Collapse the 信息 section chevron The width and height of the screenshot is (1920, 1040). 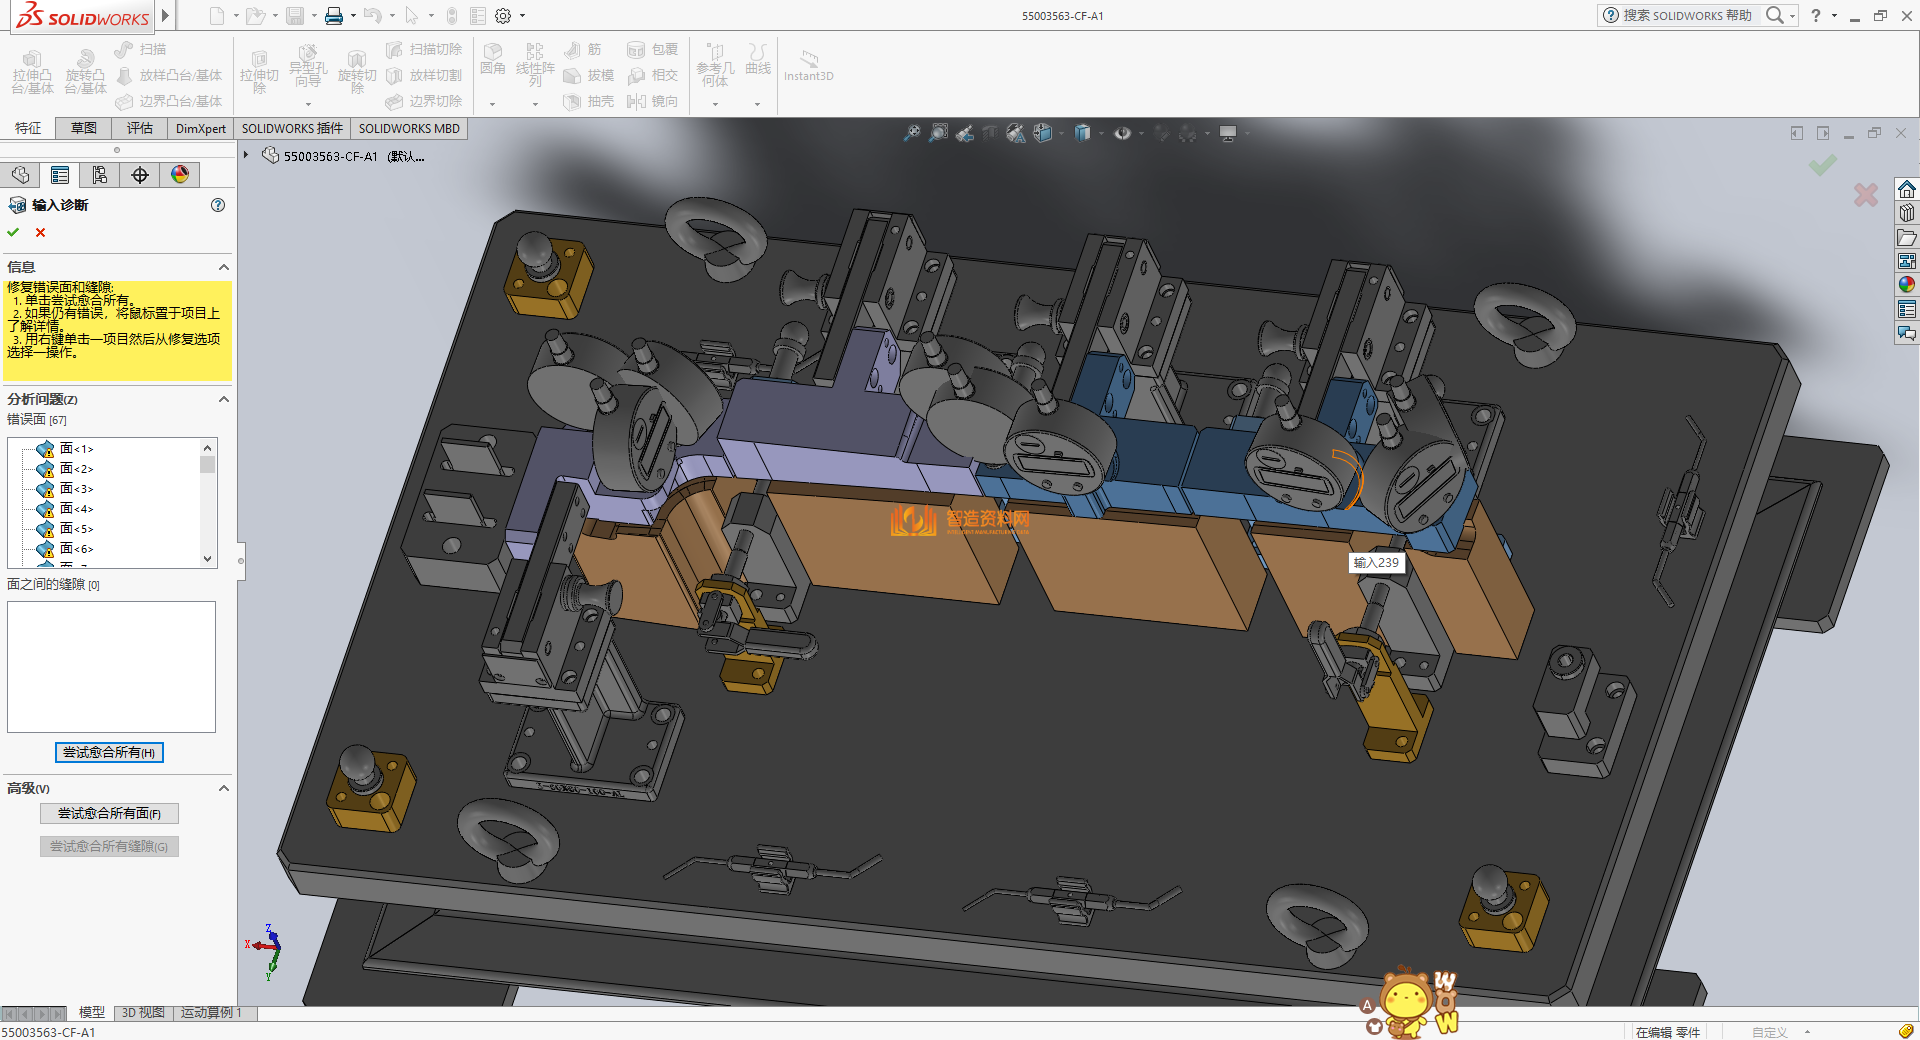(224, 267)
